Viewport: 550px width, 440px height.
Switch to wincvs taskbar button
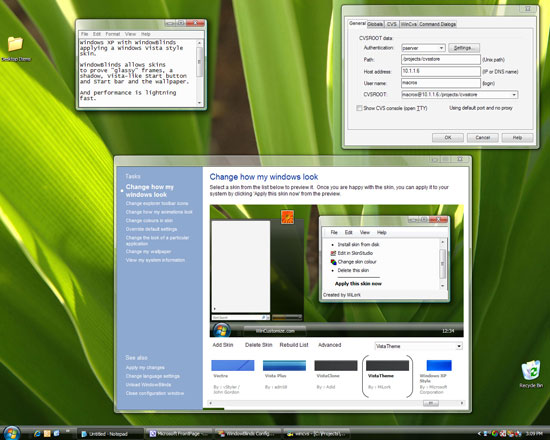click(316, 434)
